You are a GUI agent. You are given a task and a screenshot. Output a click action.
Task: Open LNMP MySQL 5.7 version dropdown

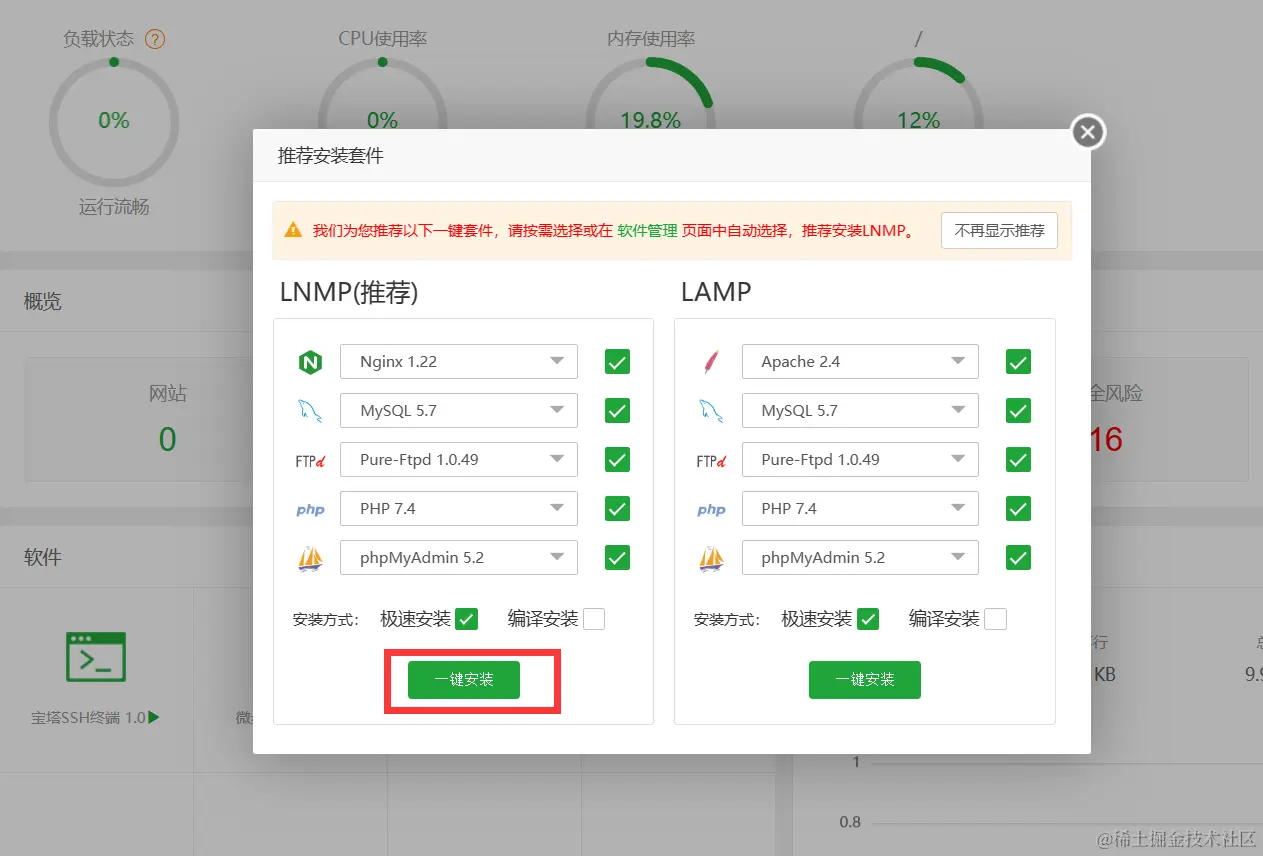click(459, 411)
